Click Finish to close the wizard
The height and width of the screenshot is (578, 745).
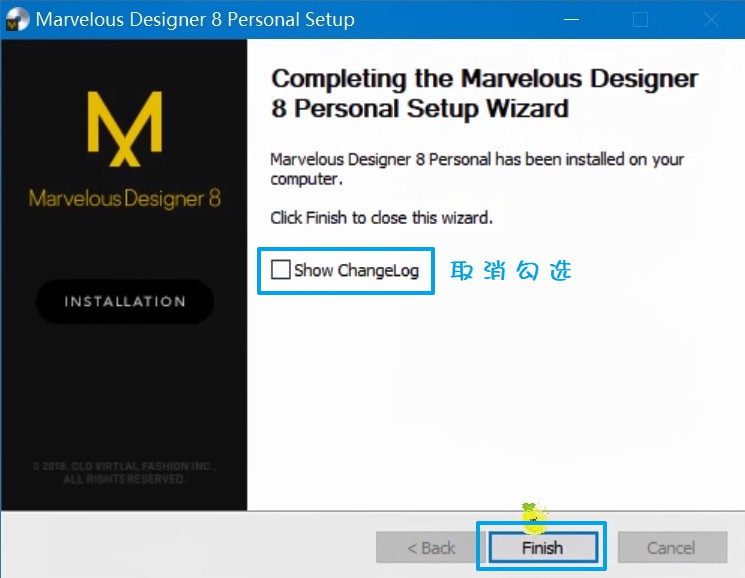(543, 548)
